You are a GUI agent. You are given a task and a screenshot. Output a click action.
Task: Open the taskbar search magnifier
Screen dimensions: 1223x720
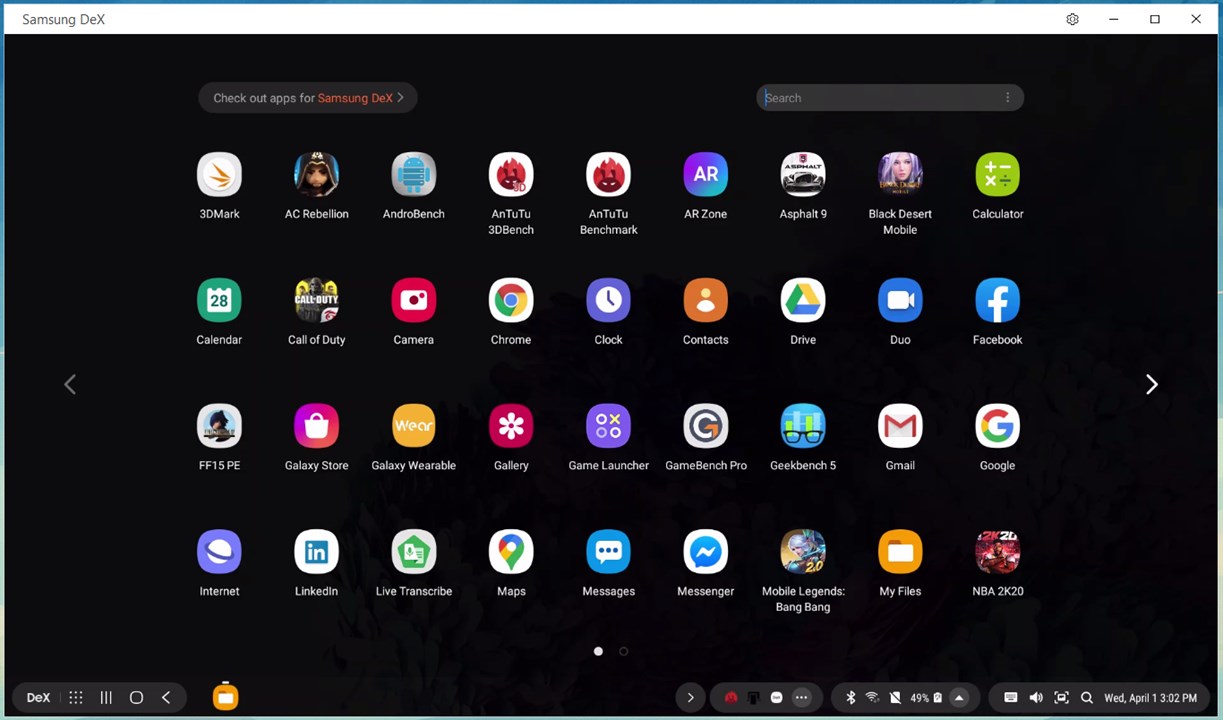pyautogui.click(x=1087, y=698)
